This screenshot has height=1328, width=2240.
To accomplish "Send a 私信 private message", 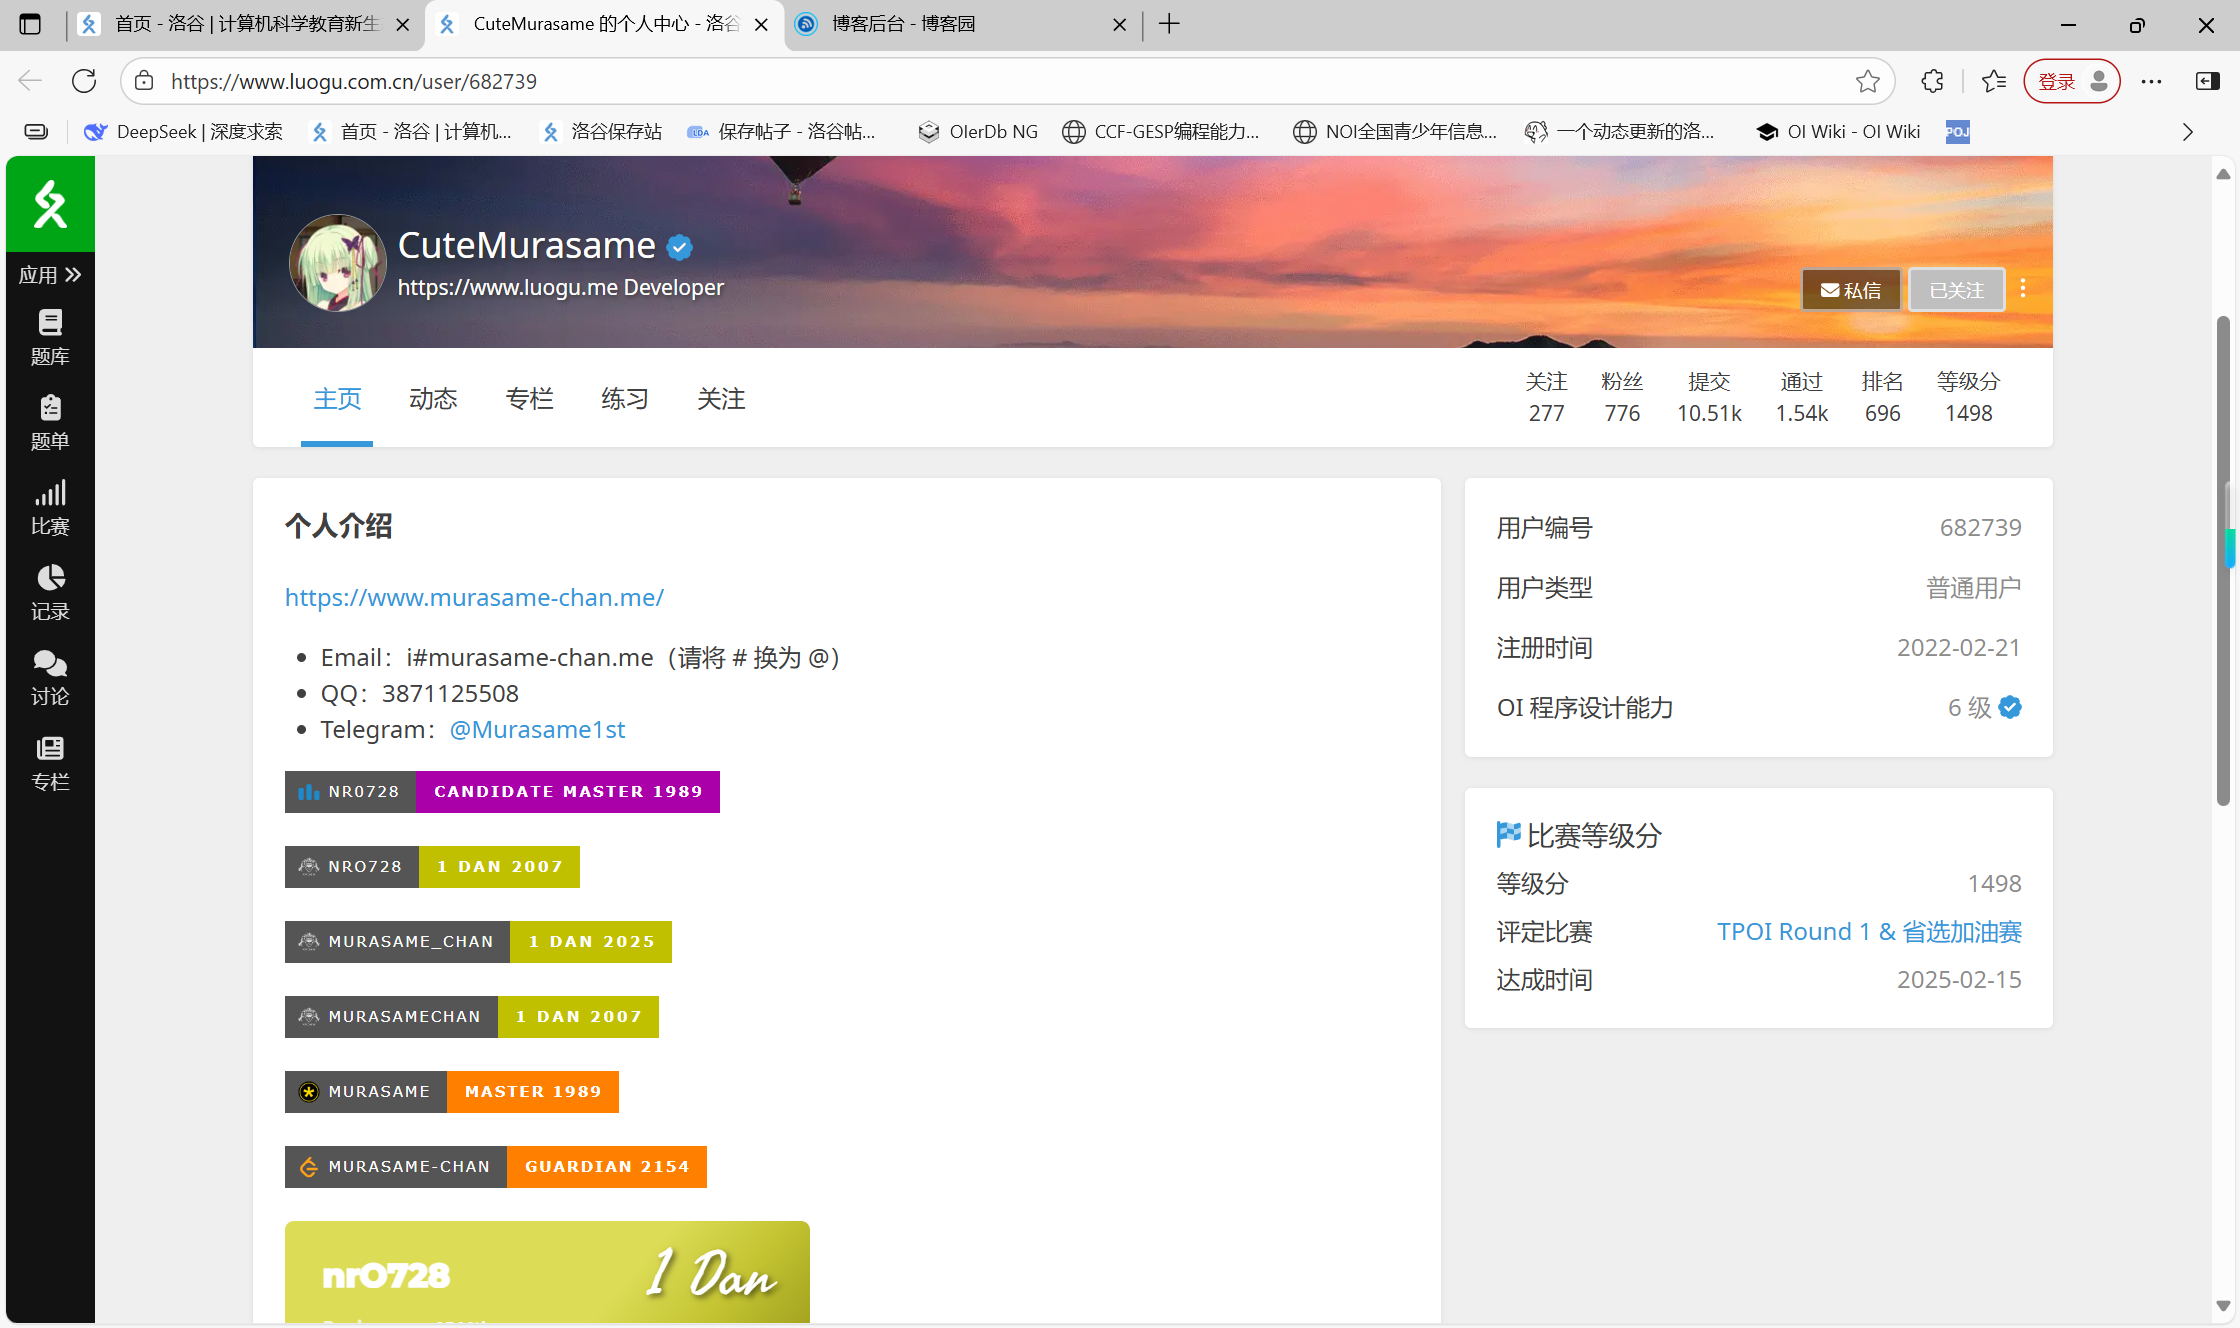I will click(x=1851, y=290).
